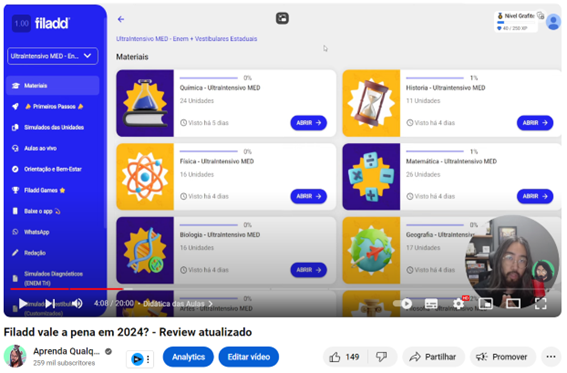567x373 pixels.
Task: Click the screenshot icon at top center
Action: (282, 18)
